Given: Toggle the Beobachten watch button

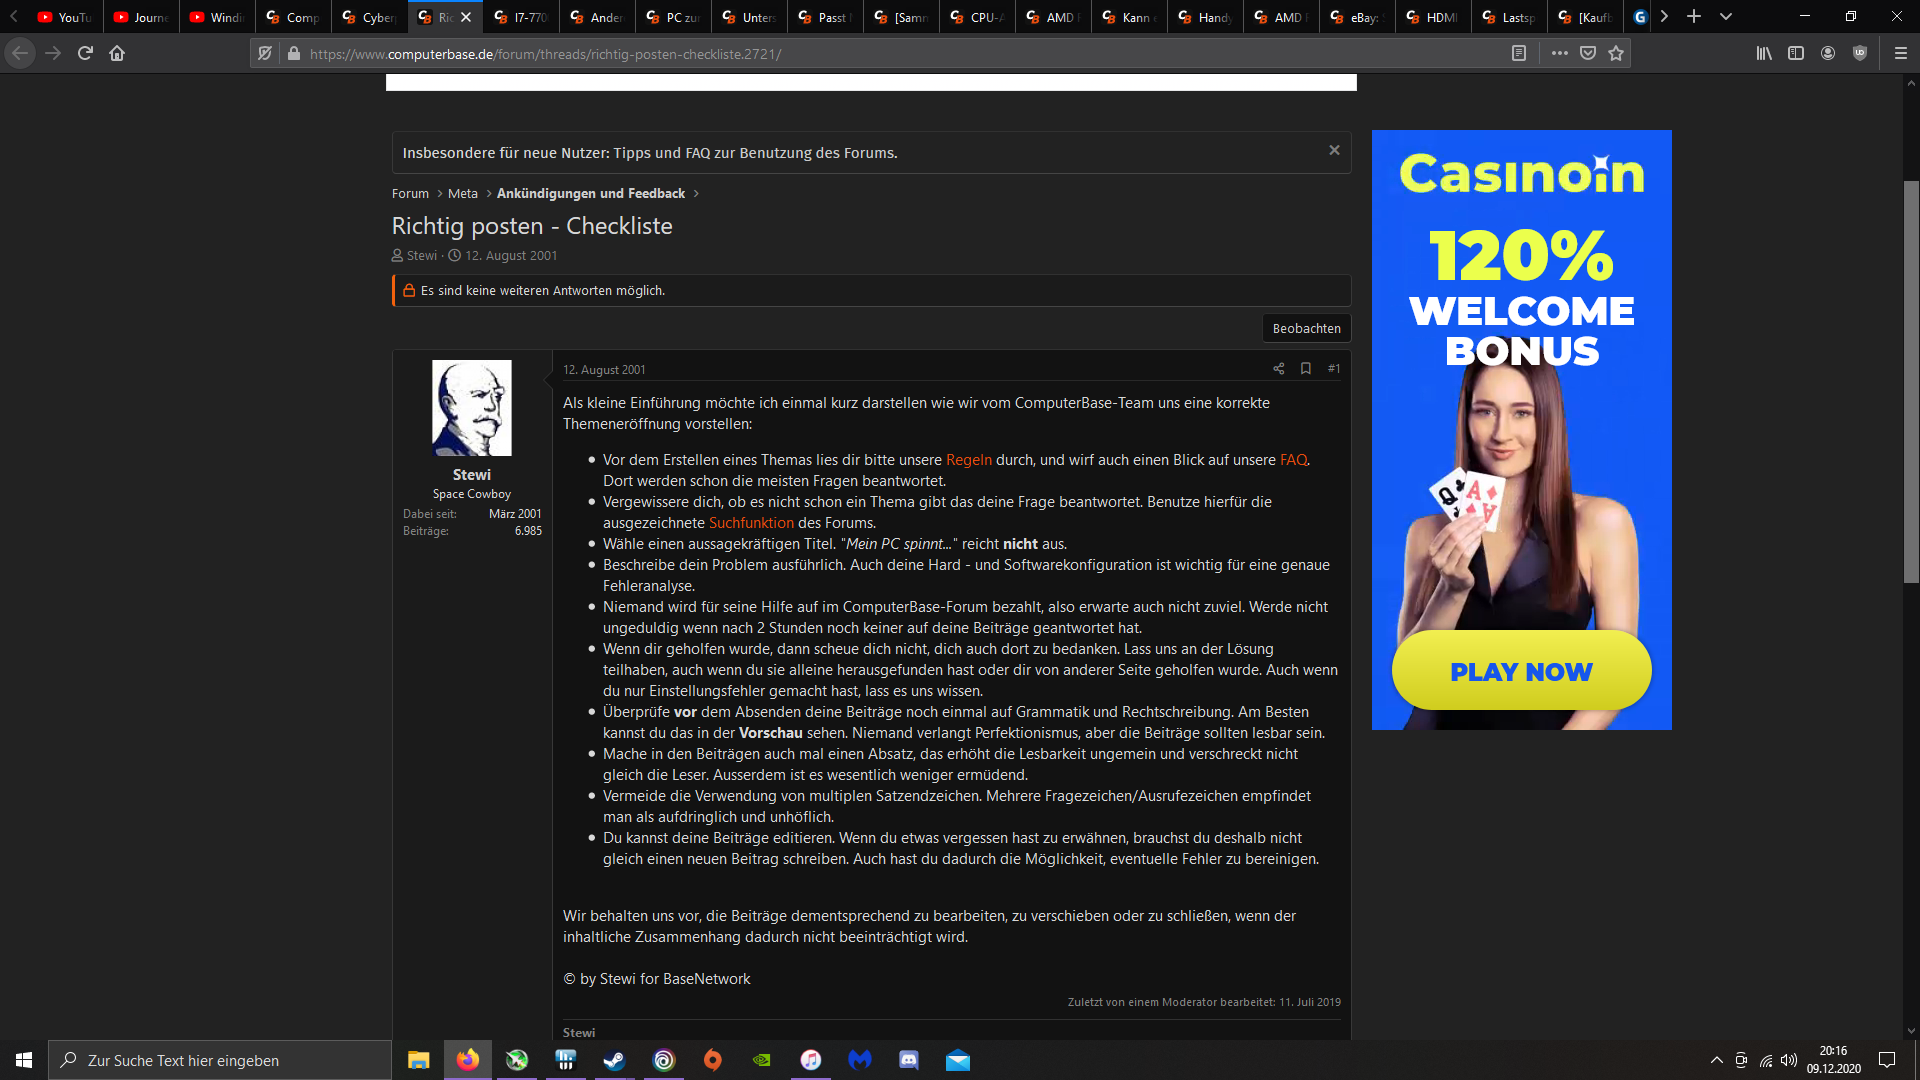Looking at the screenshot, I should tap(1306, 329).
